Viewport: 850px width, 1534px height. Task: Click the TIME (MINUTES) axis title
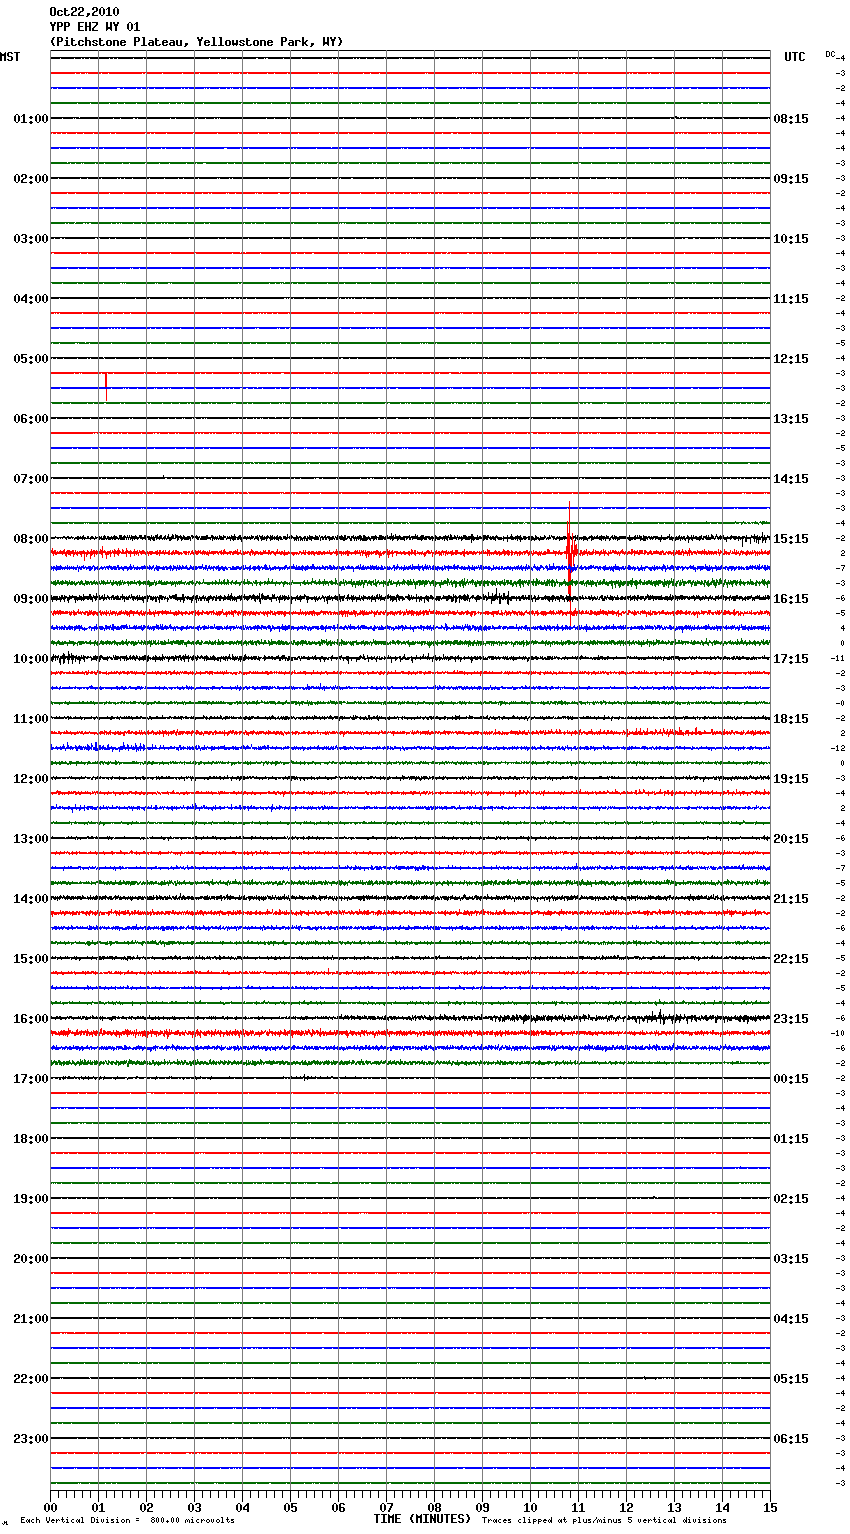click(422, 1519)
